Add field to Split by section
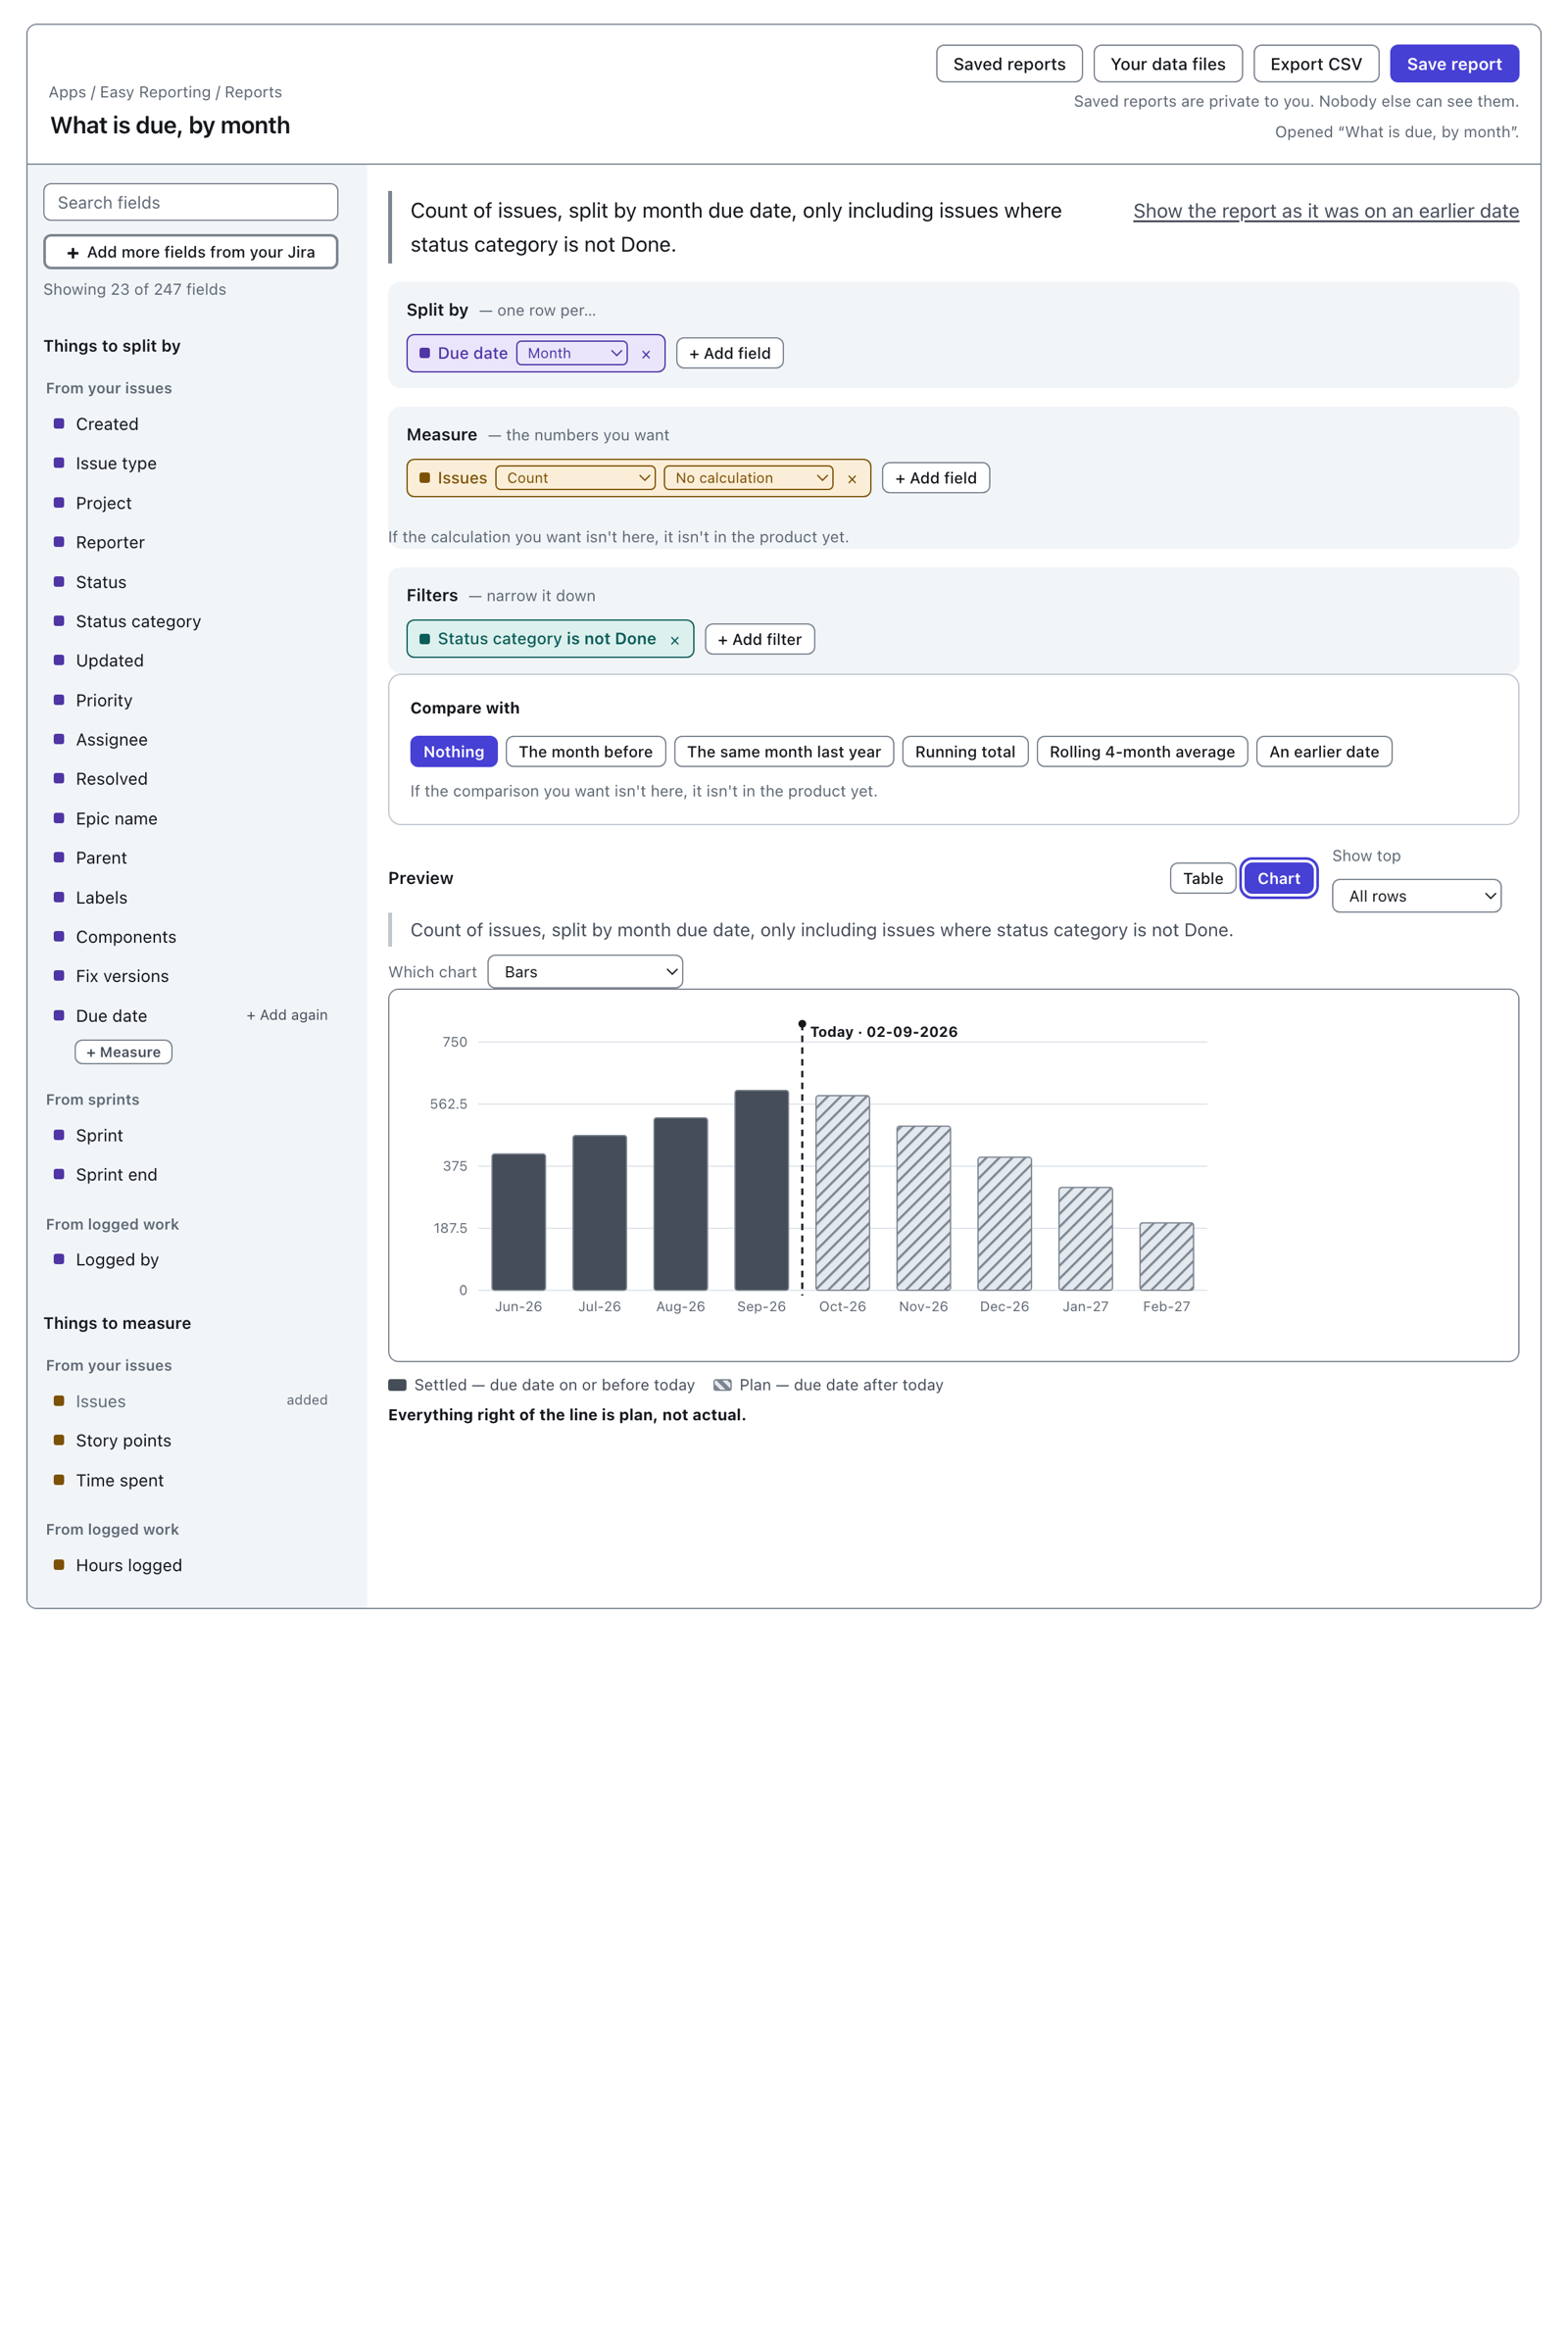The height and width of the screenshot is (2352, 1568). [729, 353]
